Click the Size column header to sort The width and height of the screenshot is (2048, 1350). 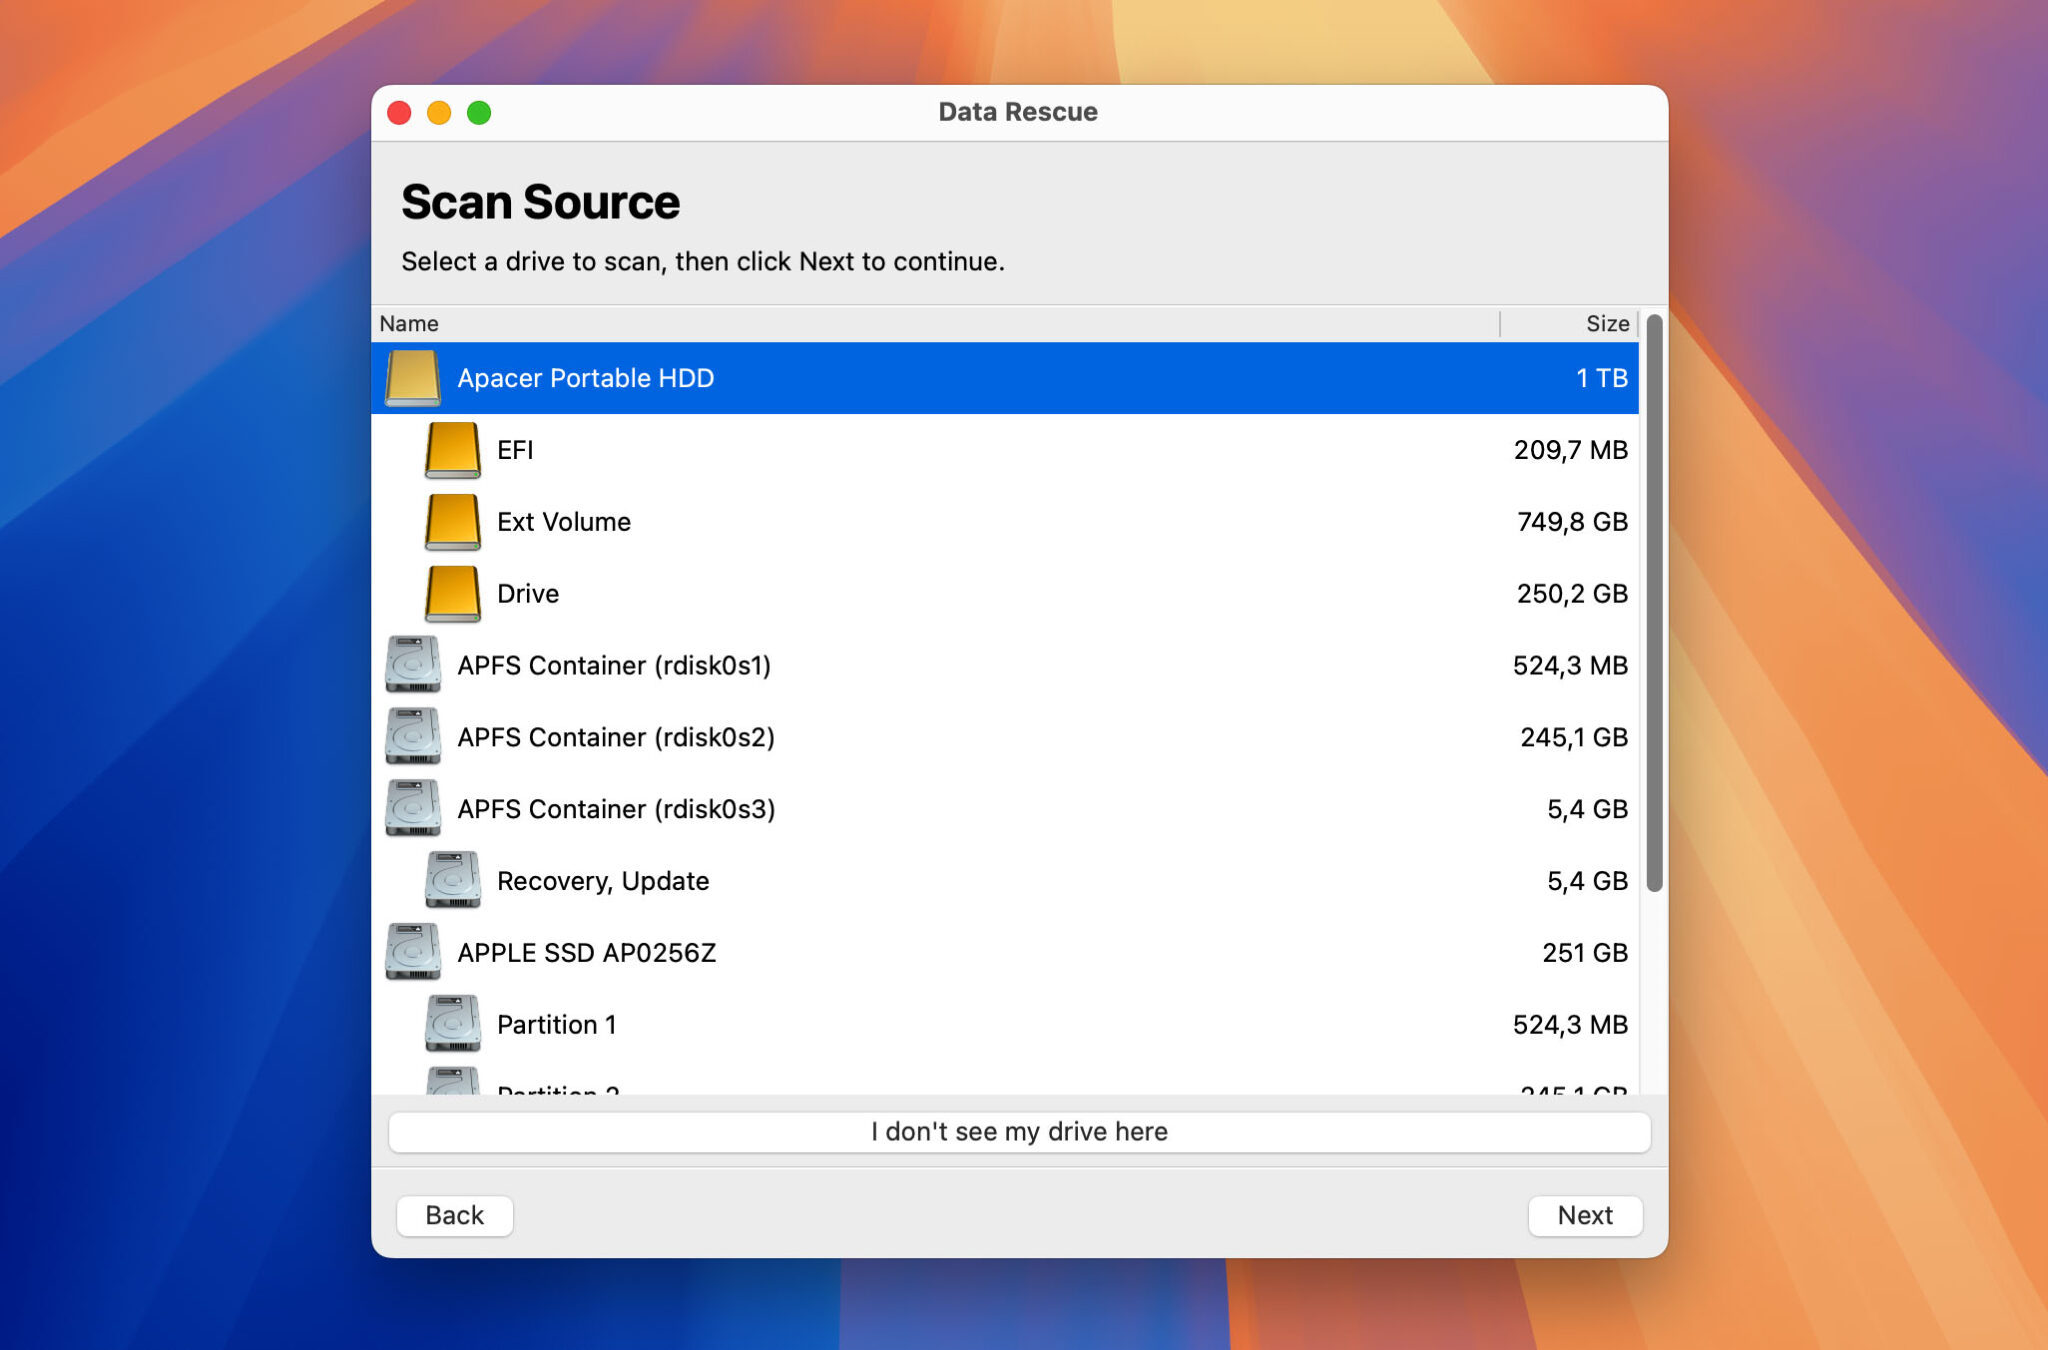[x=1608, y=323]
